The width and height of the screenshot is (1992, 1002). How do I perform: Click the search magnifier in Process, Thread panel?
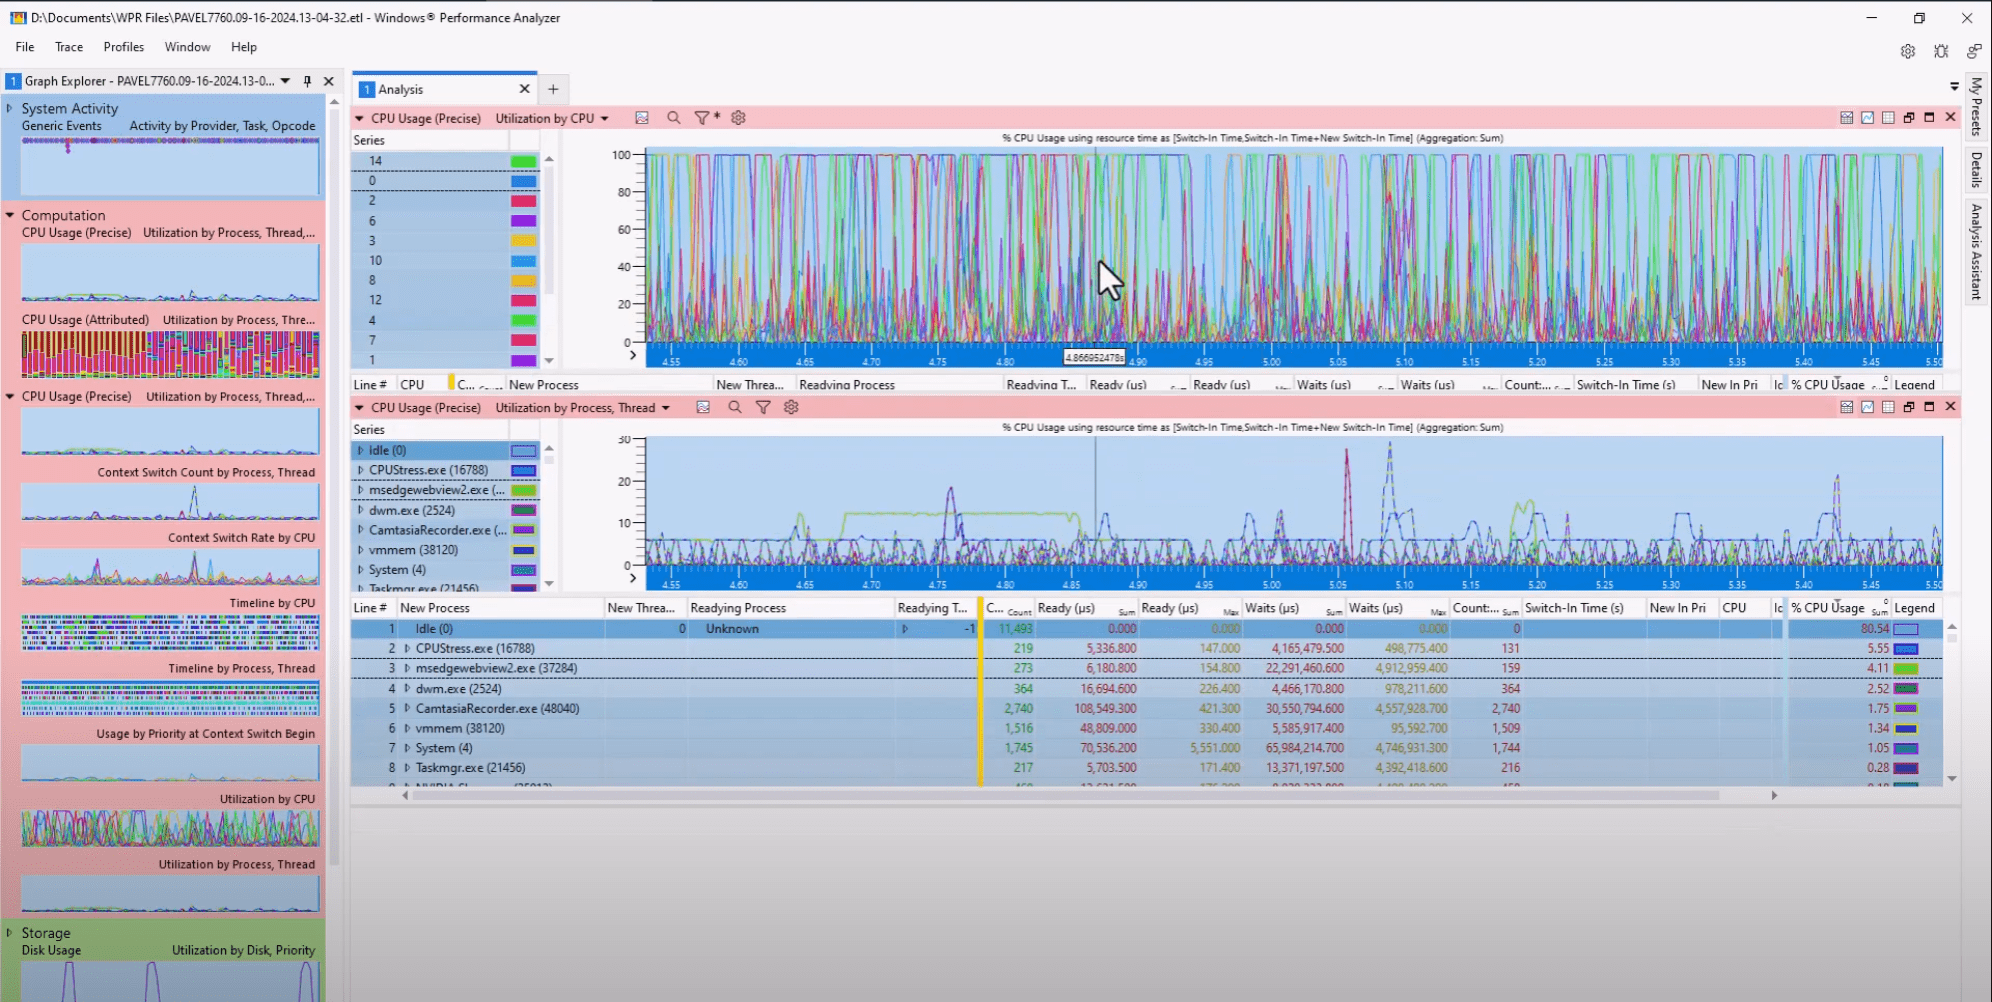pos(735,408)
